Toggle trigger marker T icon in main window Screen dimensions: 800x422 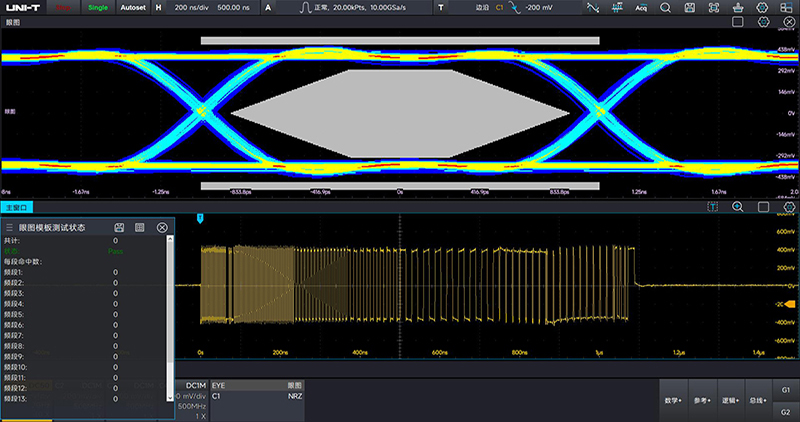(x=713, y=207)
